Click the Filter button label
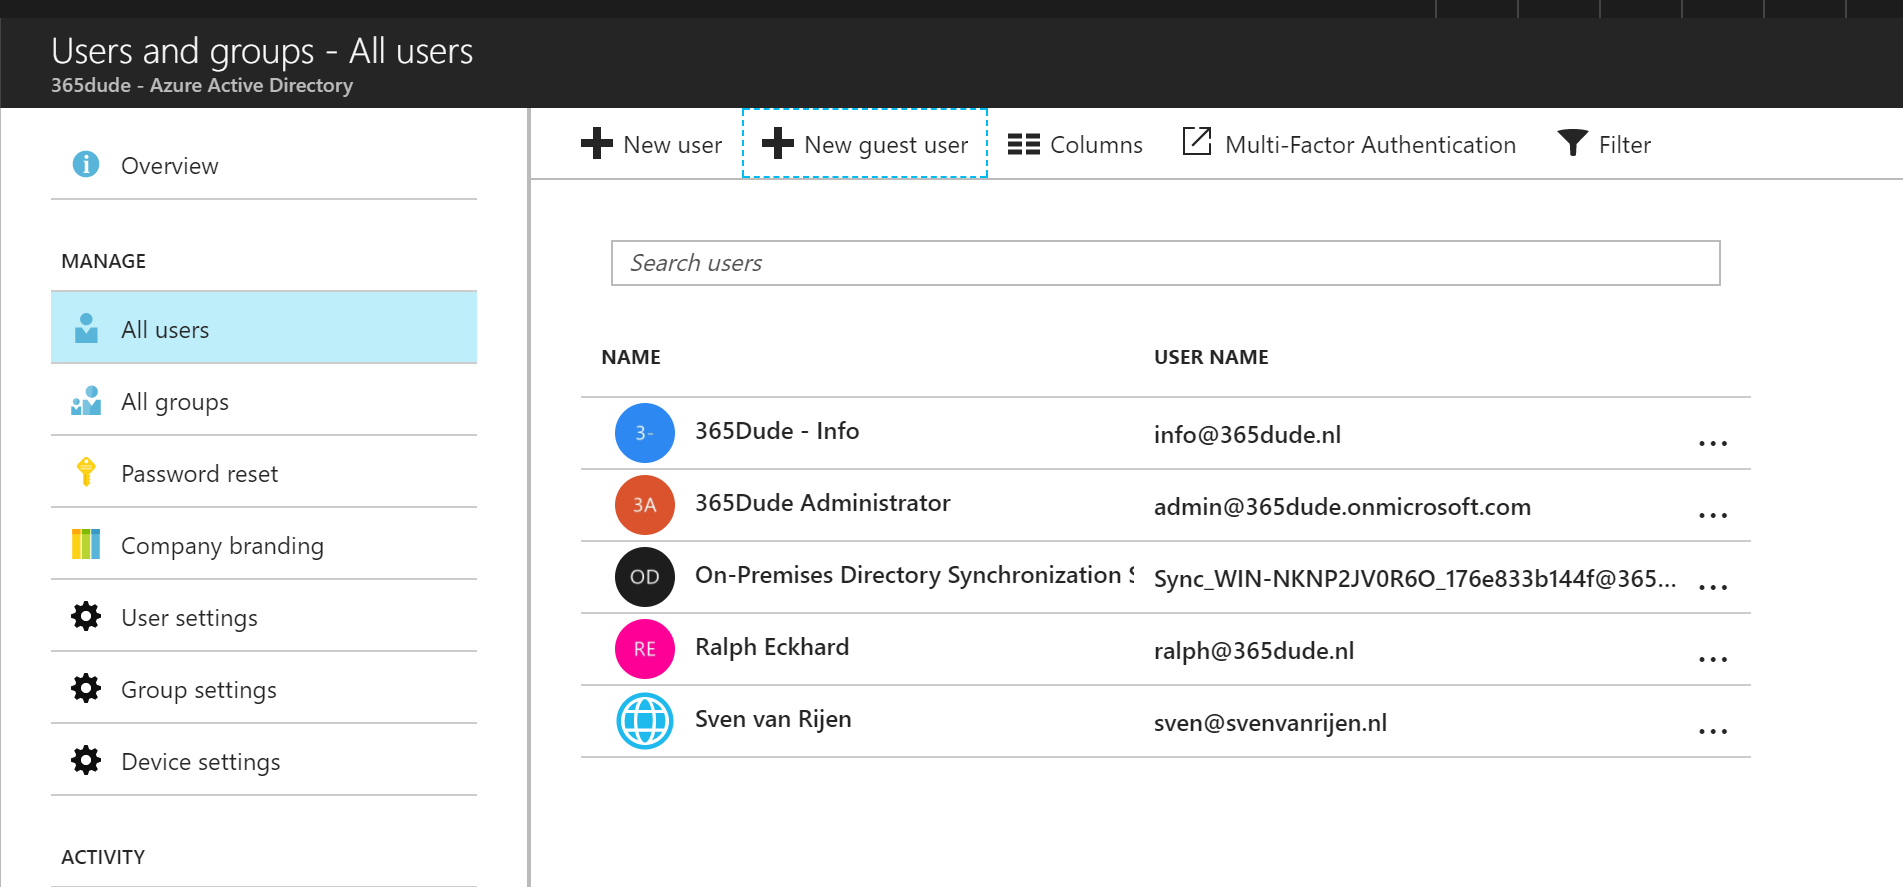Screen dimensions: 1903x887 1624,145
